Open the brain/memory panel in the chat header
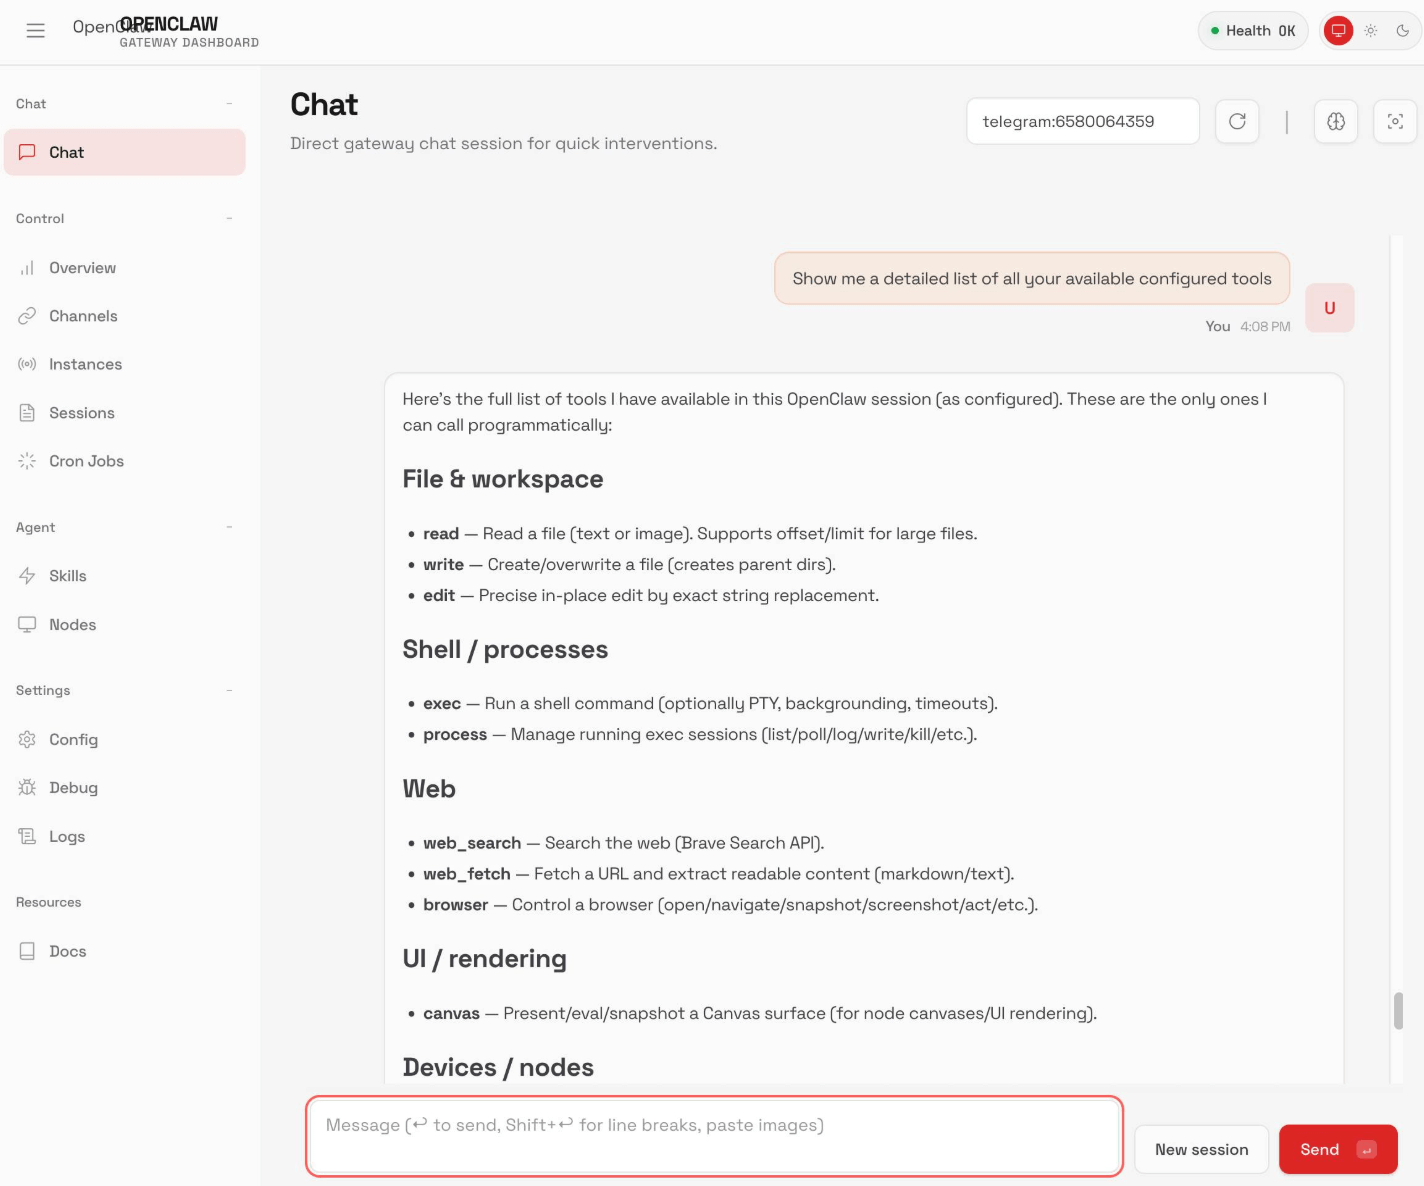 pos(1335,121)
